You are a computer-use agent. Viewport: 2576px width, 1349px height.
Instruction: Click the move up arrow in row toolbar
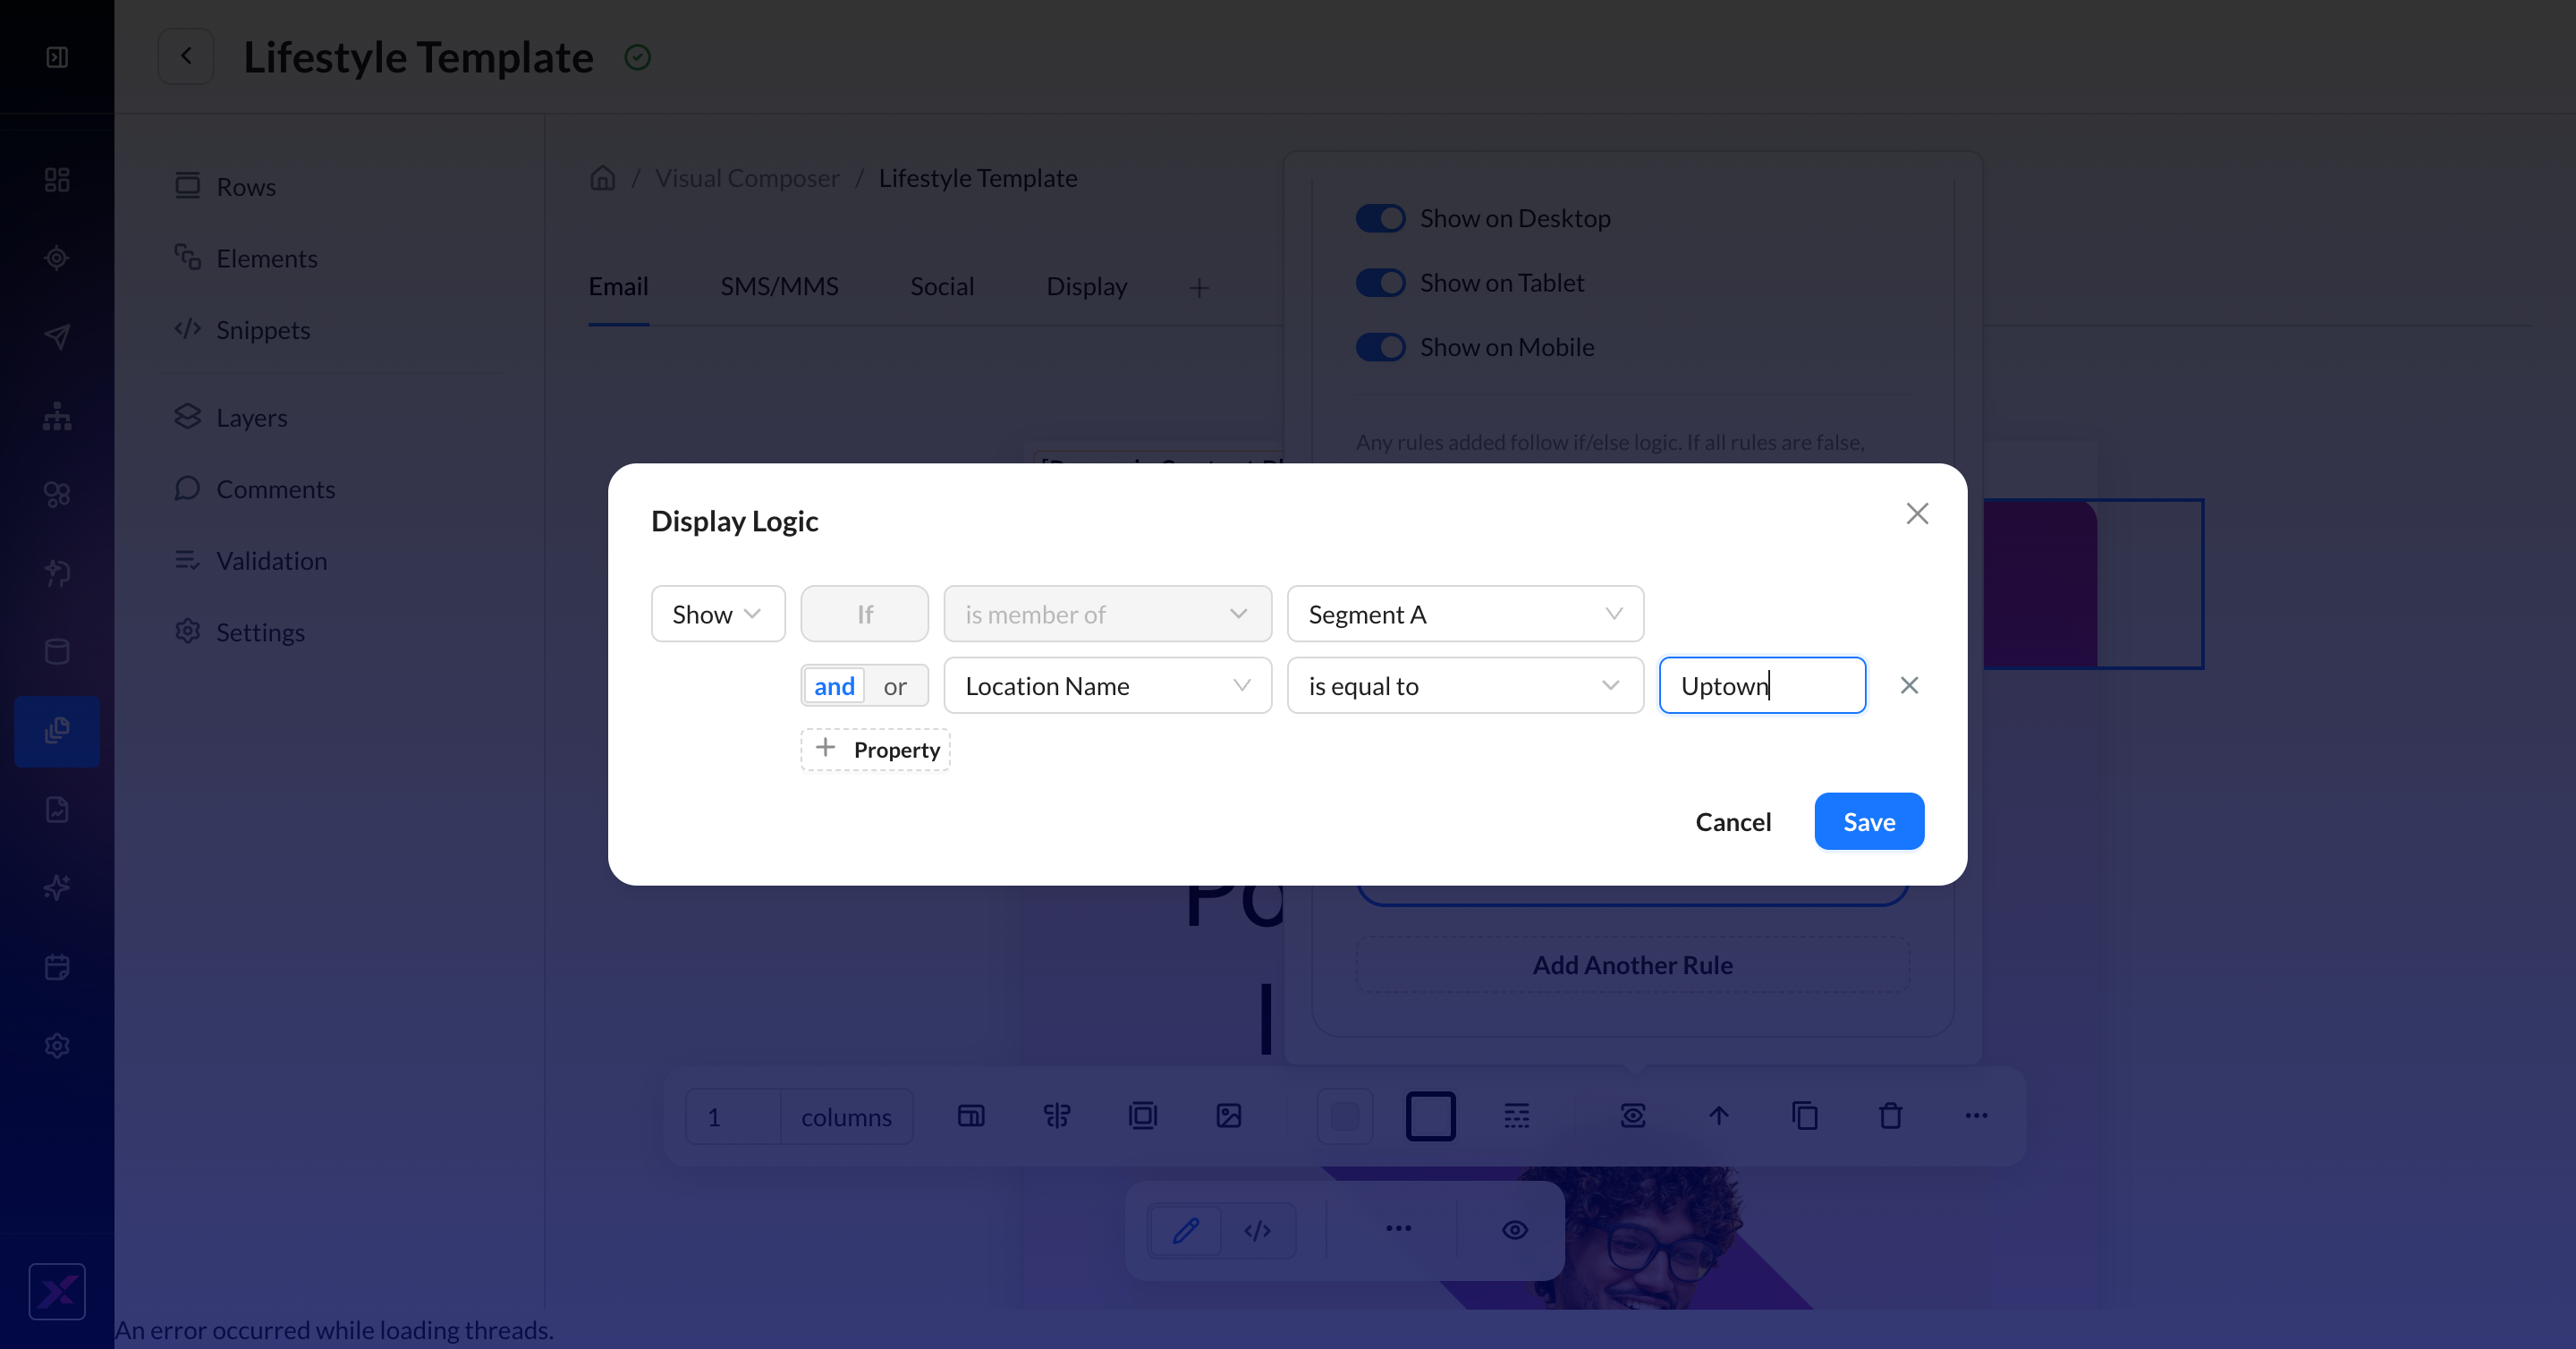coord(1719,1116)
